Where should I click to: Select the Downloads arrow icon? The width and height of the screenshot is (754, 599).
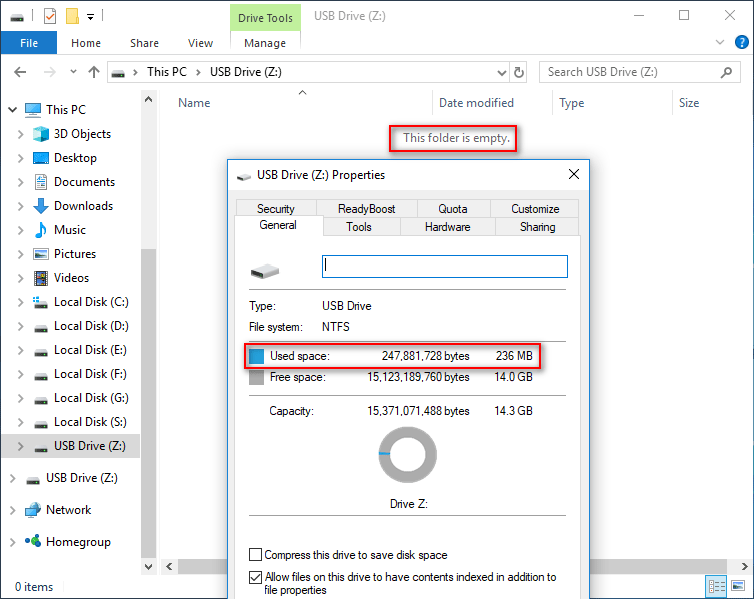[41, 206]
